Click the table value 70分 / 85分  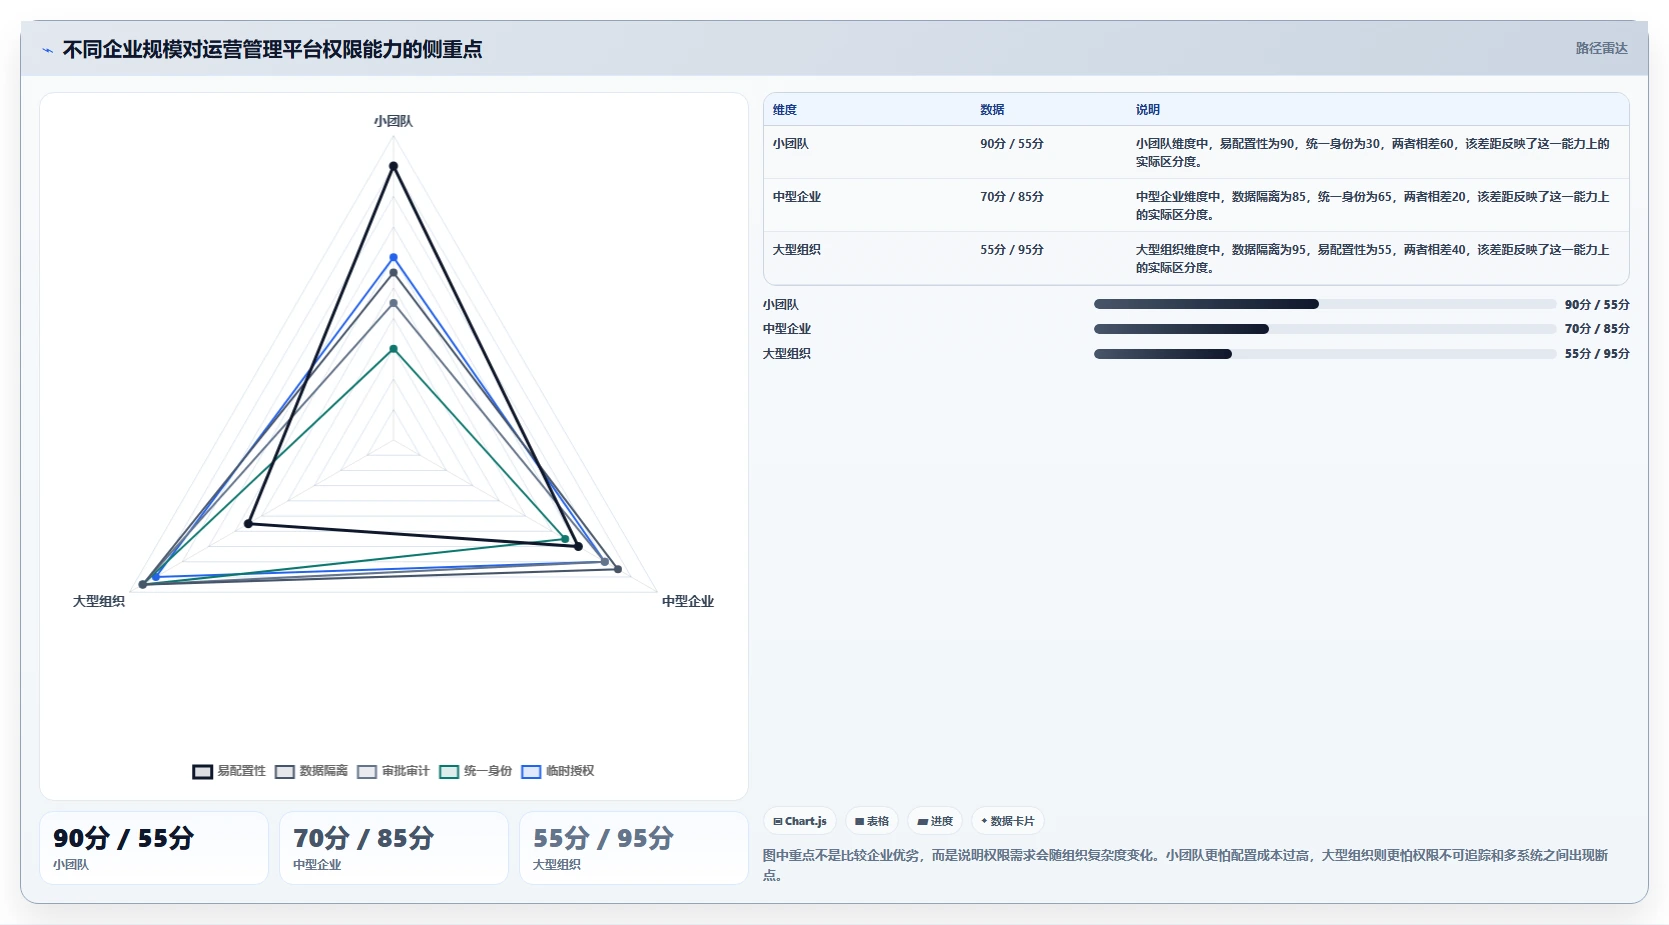pyautogui.click(x=1012, y=197)
